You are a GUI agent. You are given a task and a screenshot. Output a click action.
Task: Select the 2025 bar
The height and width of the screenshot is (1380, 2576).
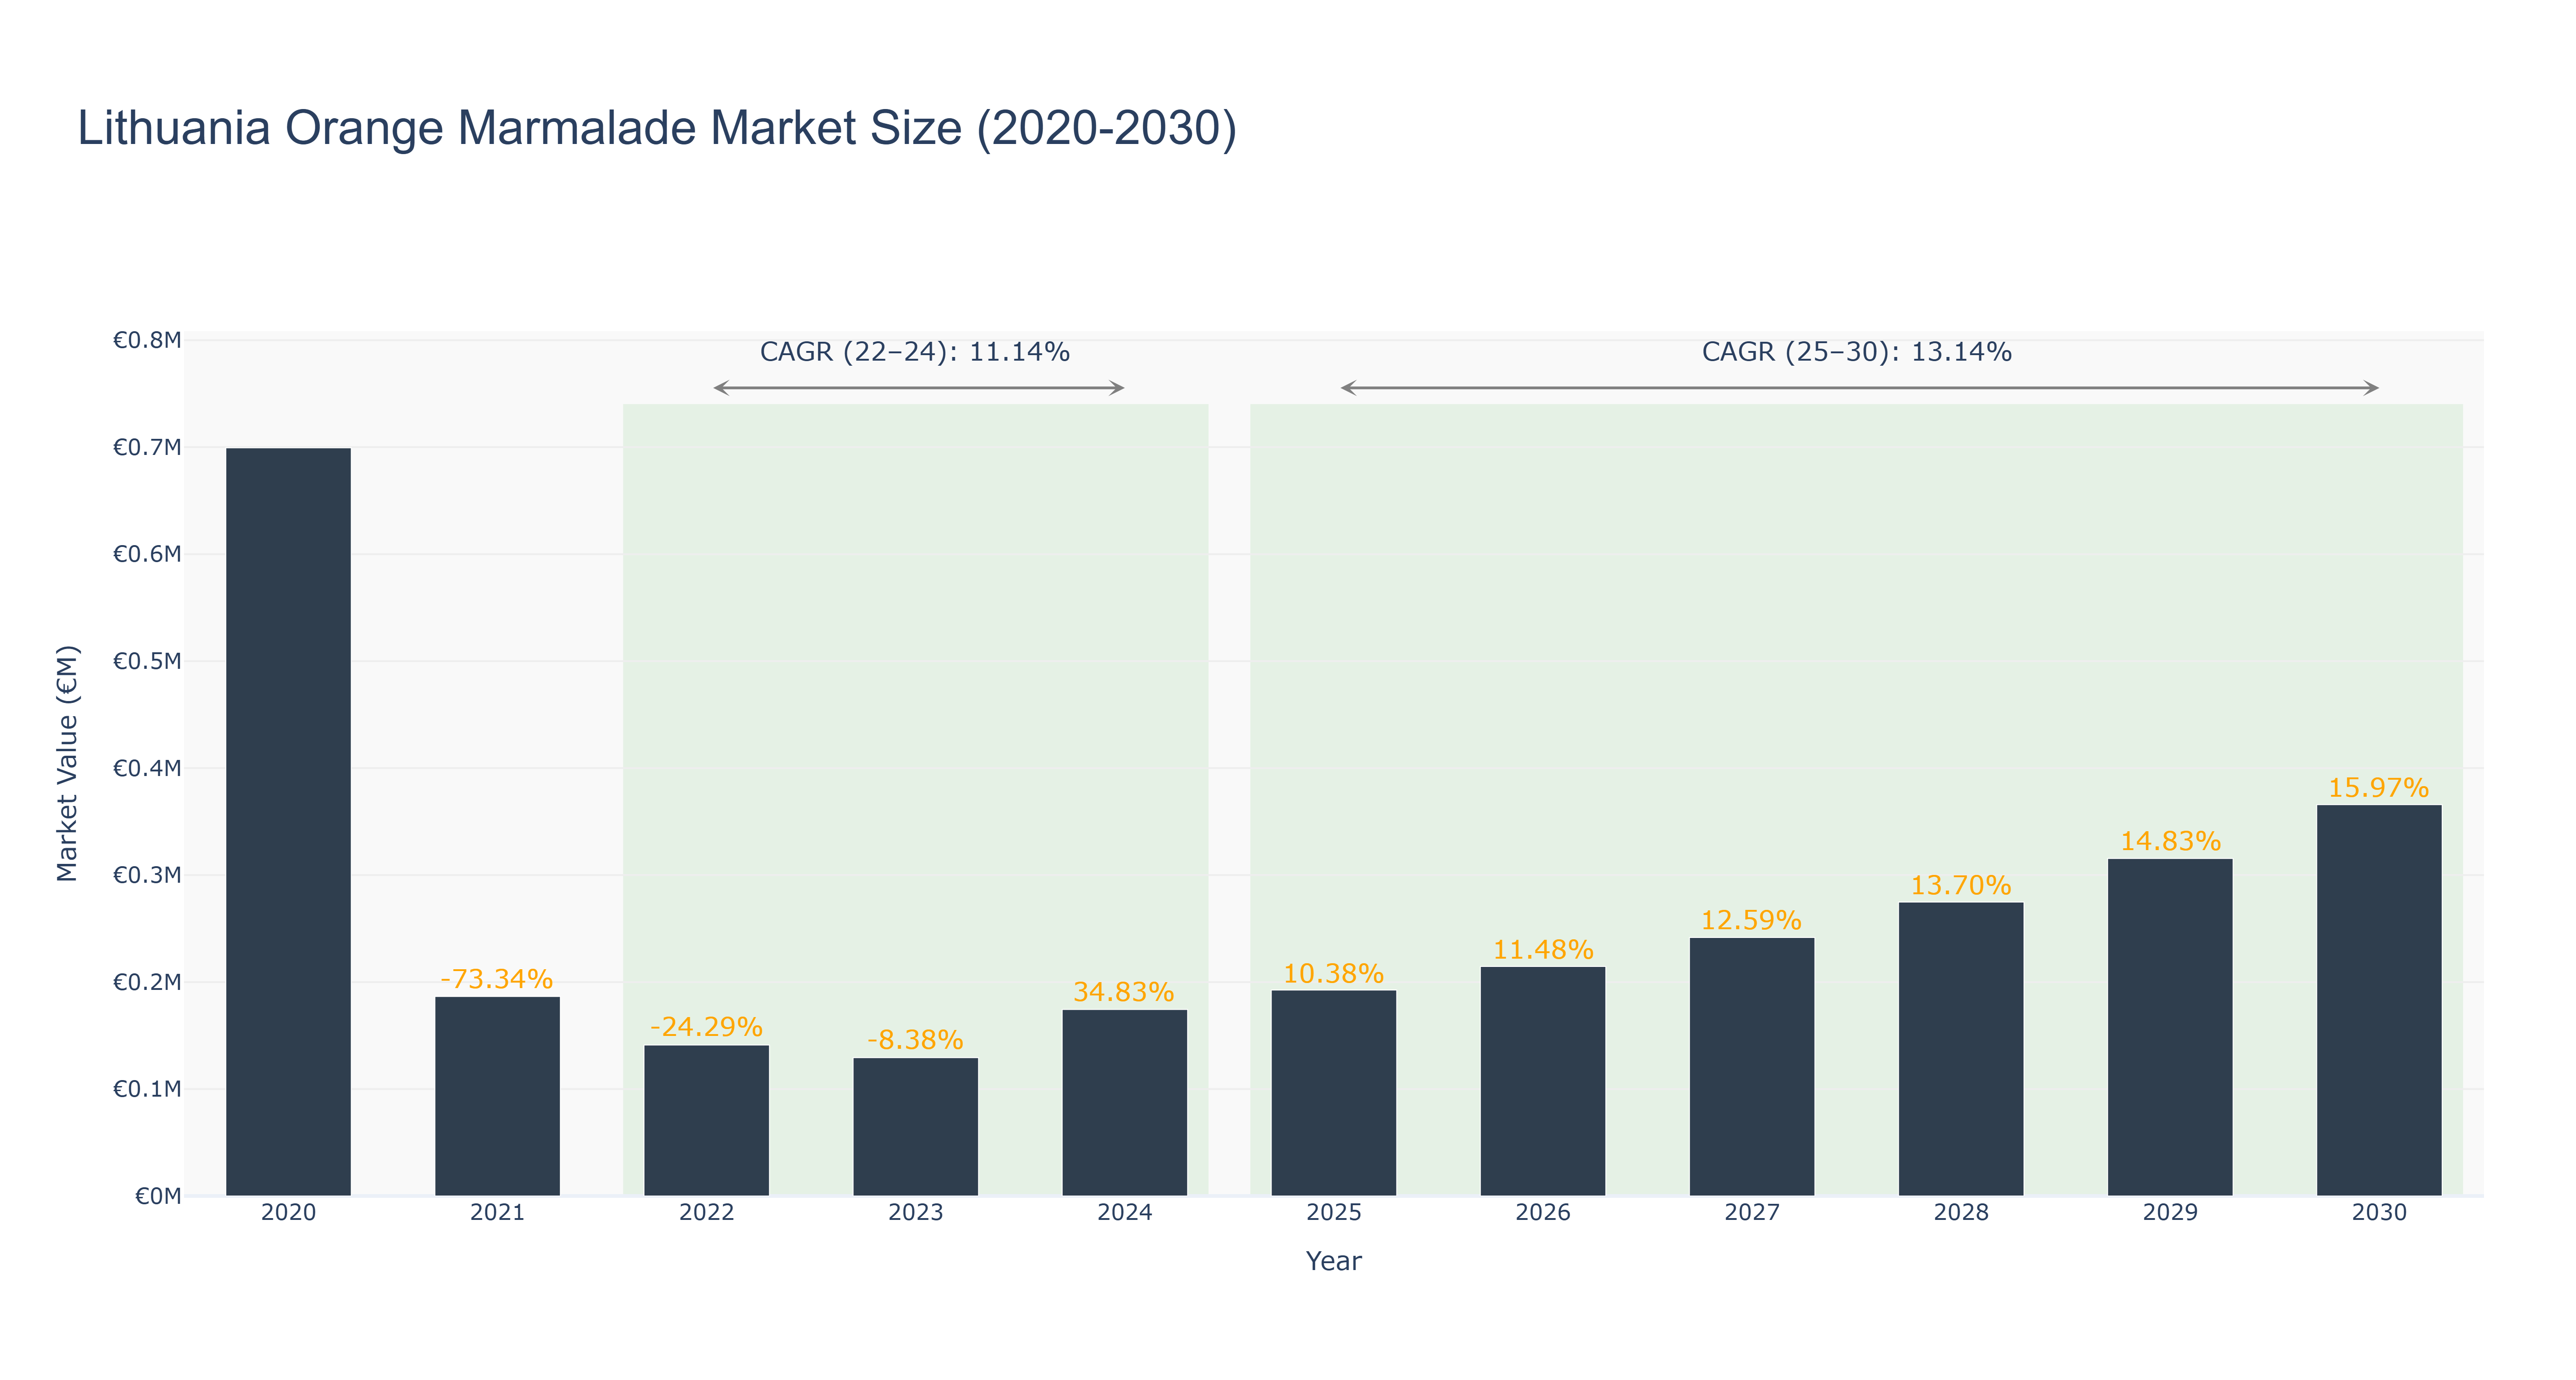pos(1333,1093)
